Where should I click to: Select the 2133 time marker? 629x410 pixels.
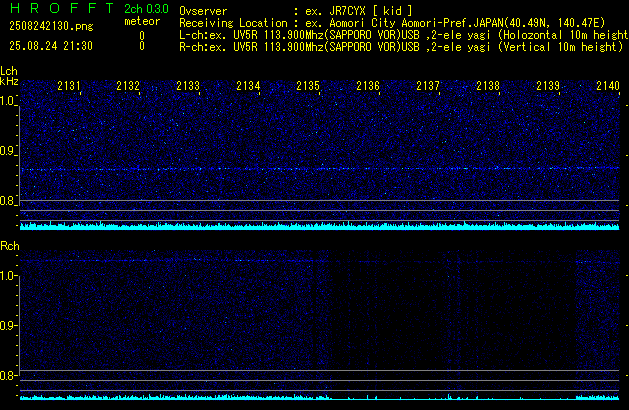point(188,86)
